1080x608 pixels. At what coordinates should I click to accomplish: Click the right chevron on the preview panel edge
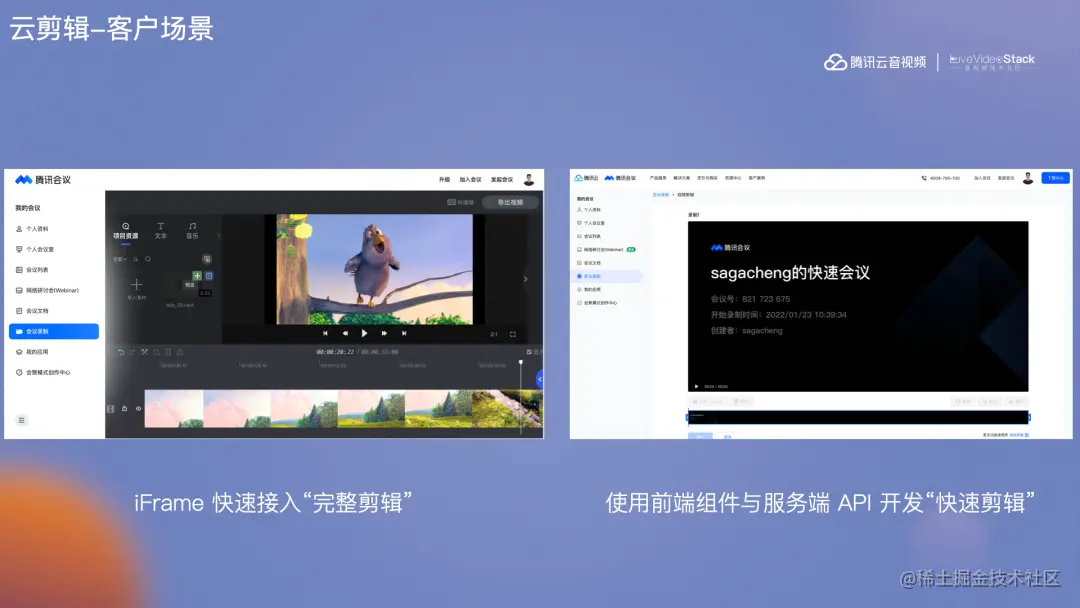[x=525, y=278]
